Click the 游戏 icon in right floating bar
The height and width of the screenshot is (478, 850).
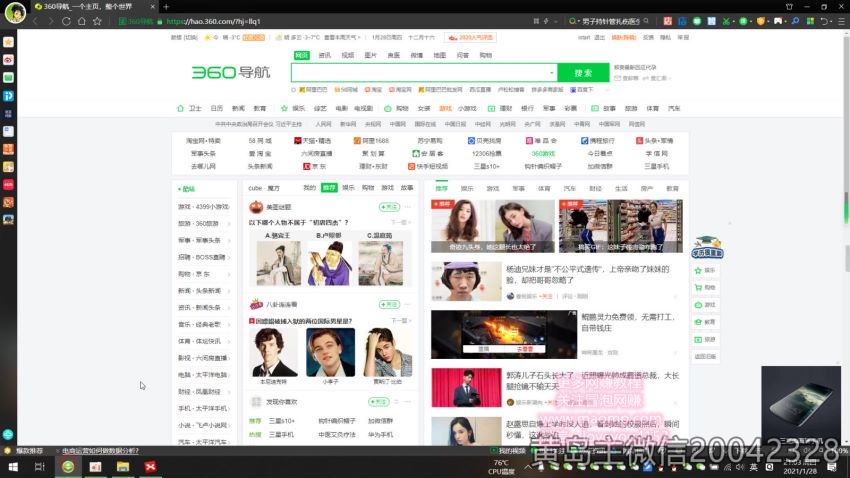[698, 305]
